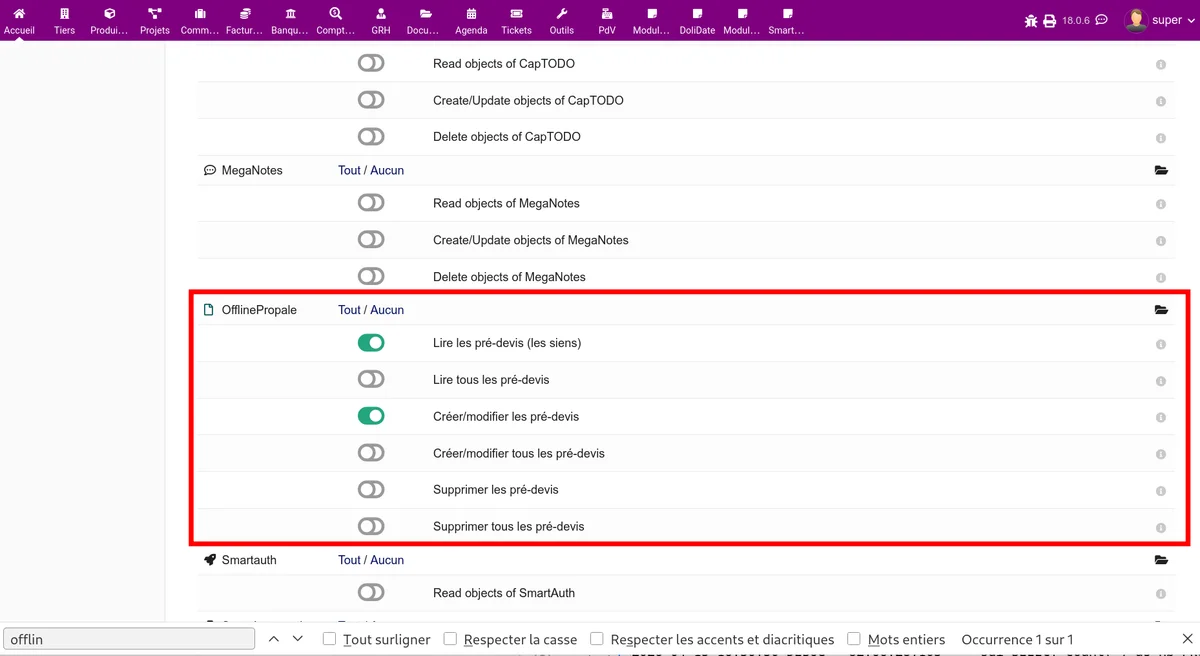The width and height of the screenshot is (1200, 656).
Task: Open the Tiers menu icon
Action: click(x=65, y=14)
